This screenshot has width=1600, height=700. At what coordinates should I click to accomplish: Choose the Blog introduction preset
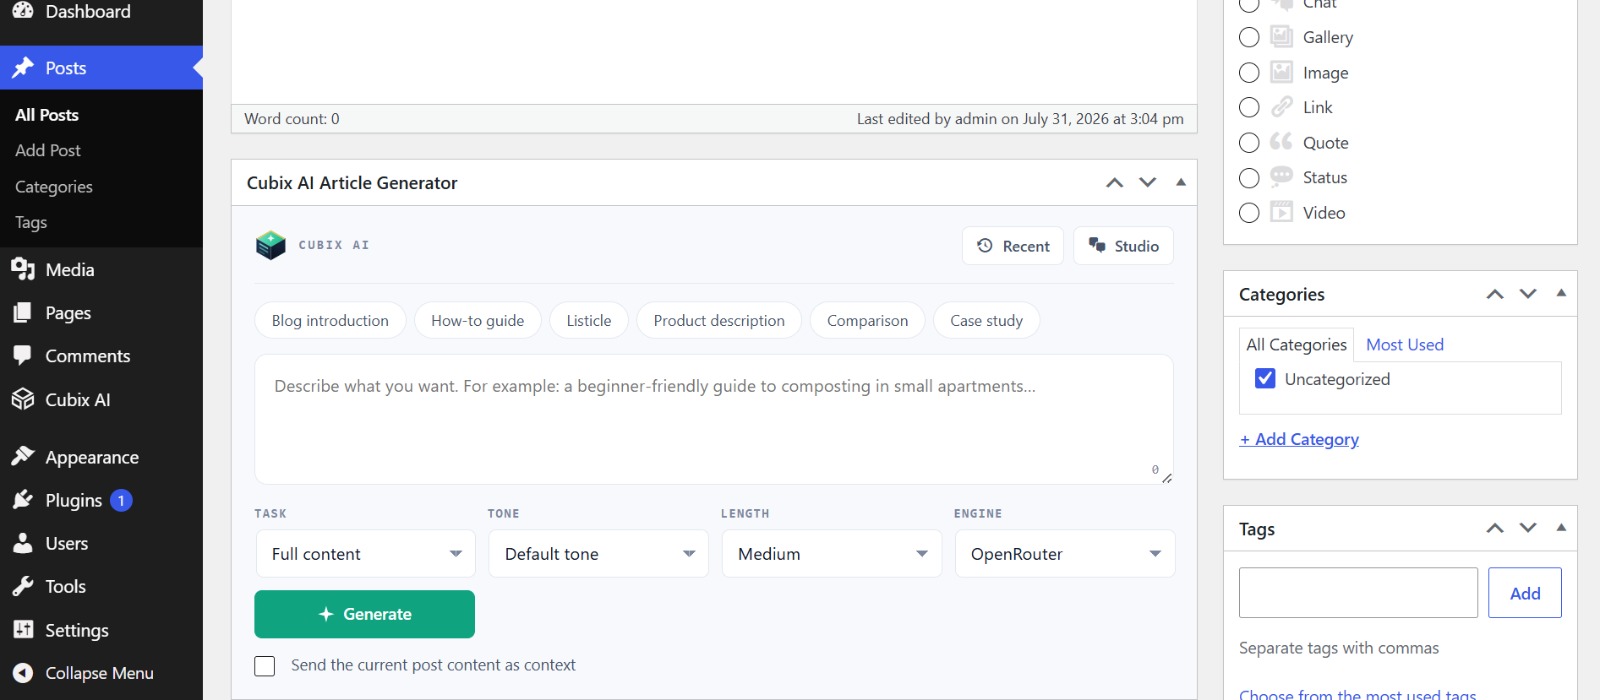tap(330, 320)
